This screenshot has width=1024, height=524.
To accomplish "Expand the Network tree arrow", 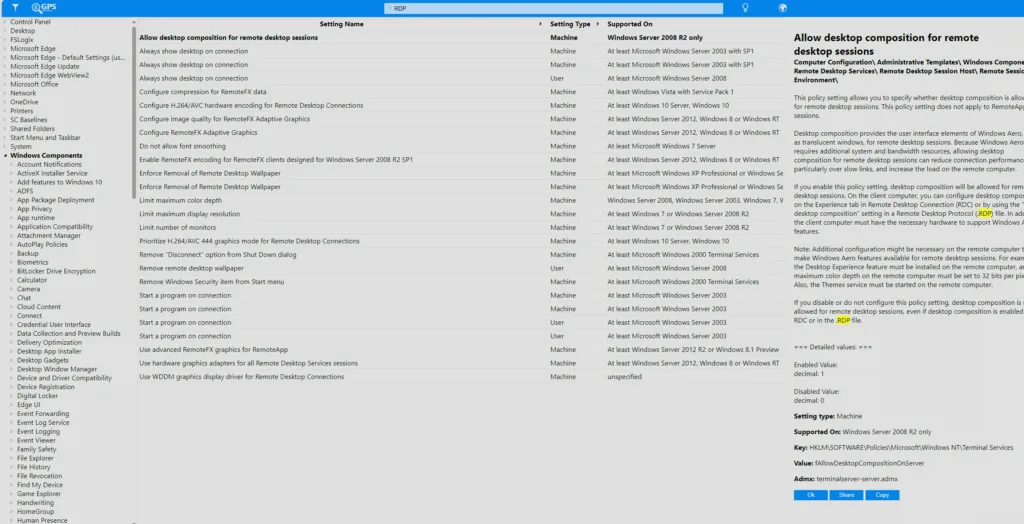I will coord(5,93).
